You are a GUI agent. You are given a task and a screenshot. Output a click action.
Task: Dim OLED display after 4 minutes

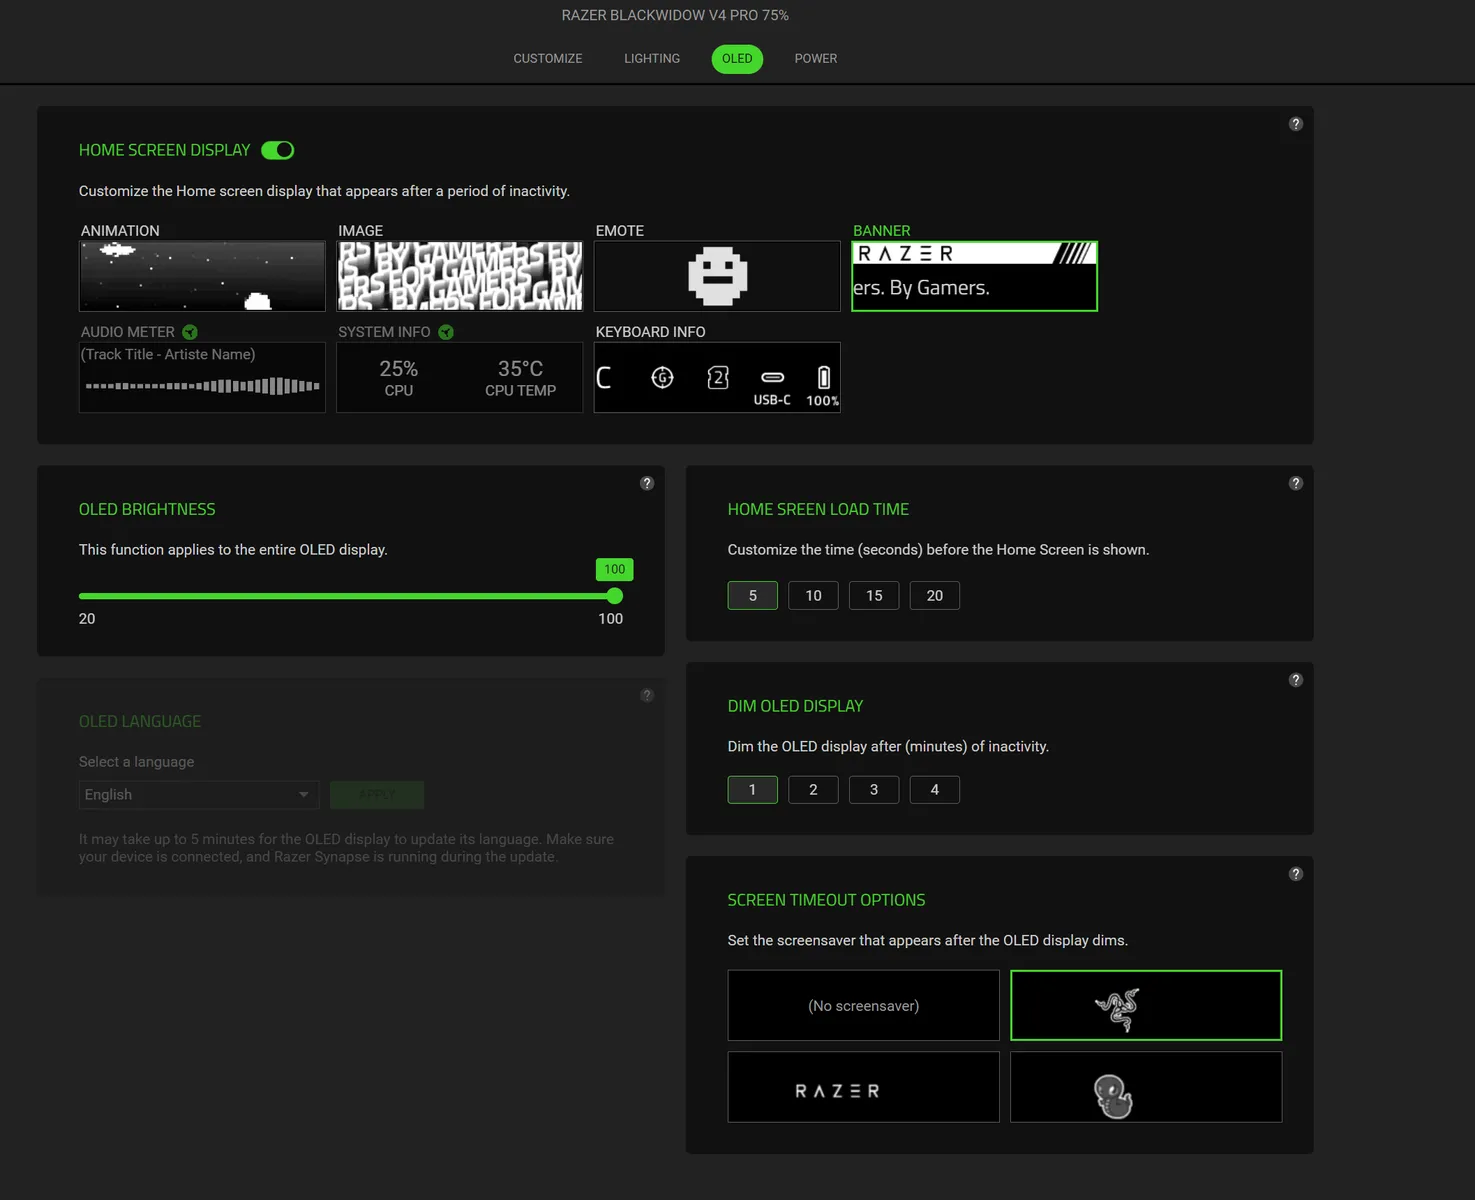coord(935,790)
